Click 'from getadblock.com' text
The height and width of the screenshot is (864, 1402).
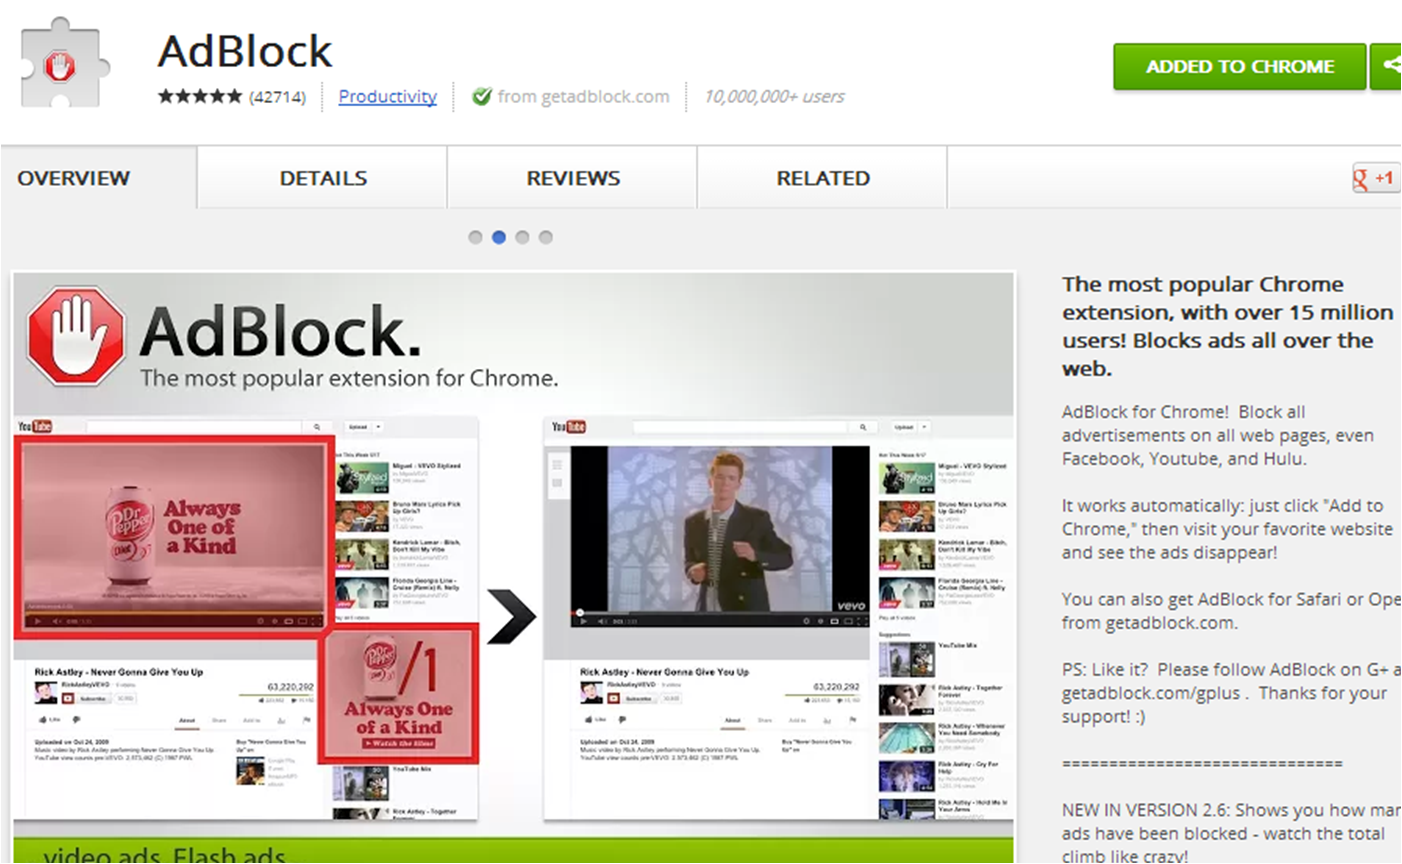583,96
